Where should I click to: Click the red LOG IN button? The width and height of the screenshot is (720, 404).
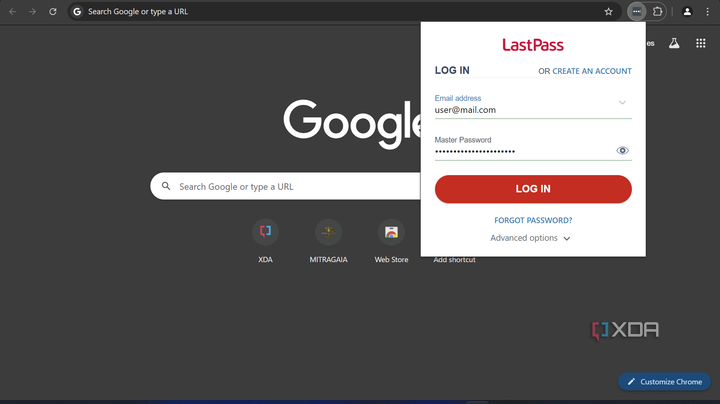coord(533,189)
